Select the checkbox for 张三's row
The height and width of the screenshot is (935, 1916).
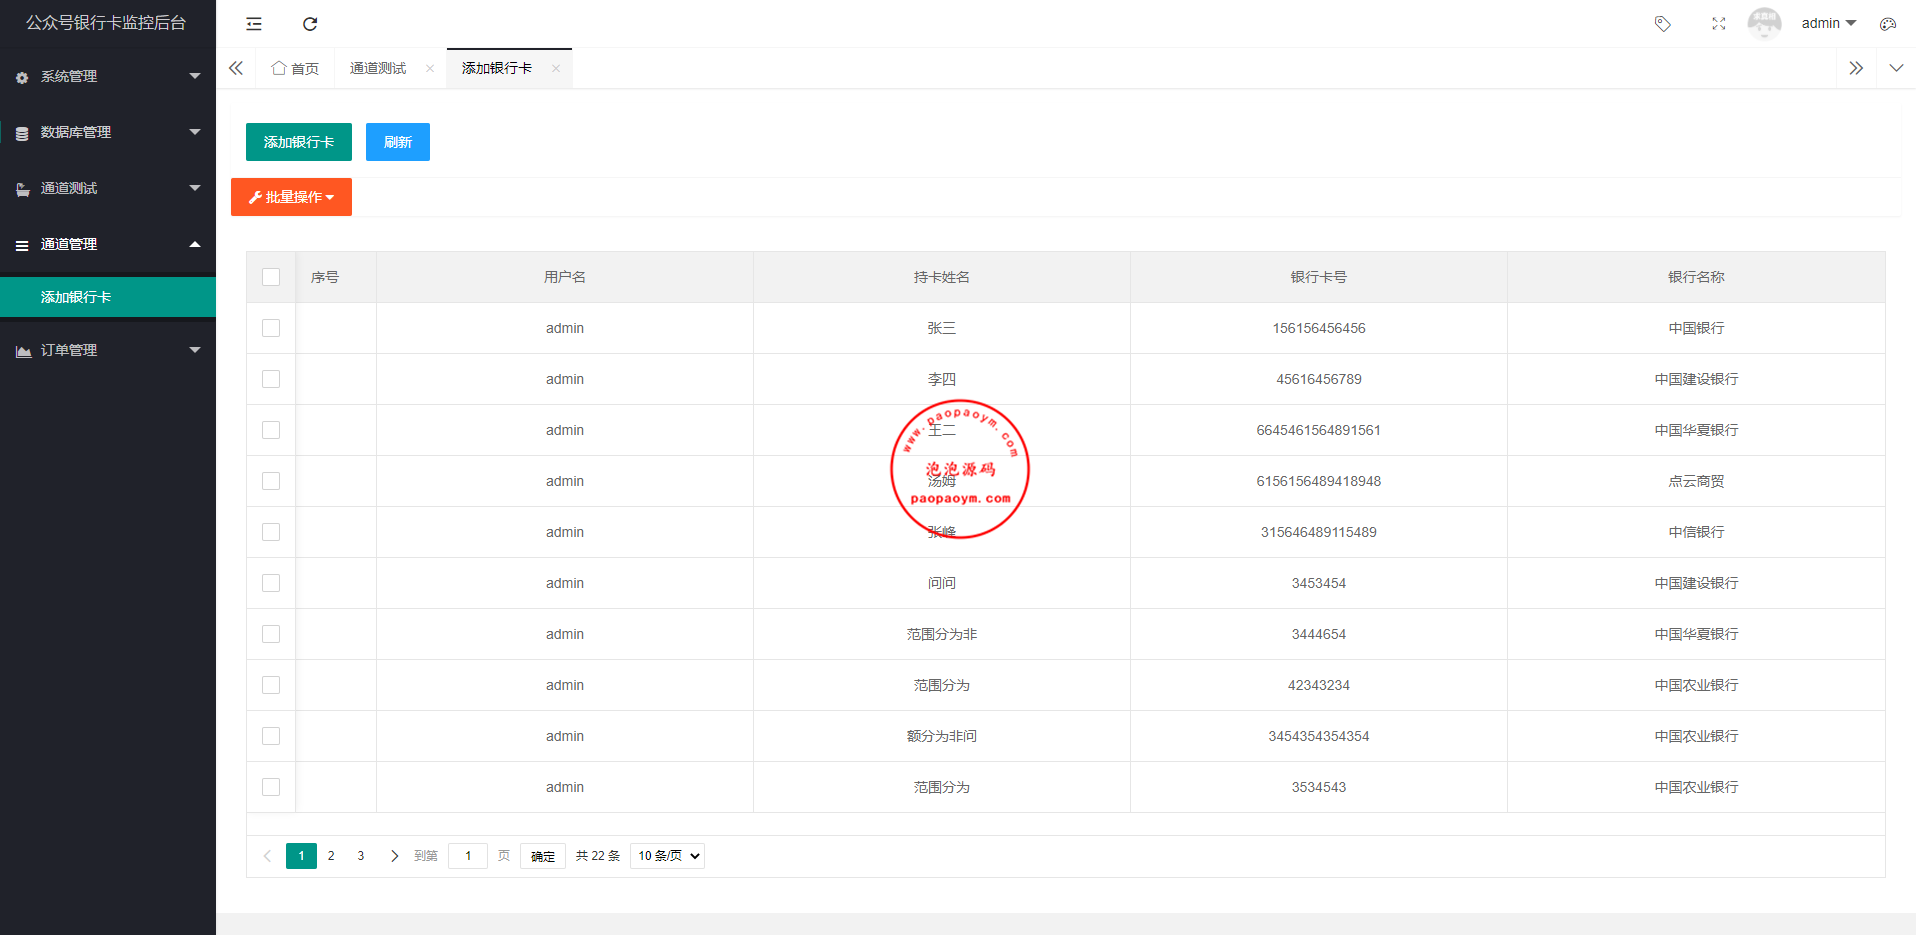tap(271, 328)
